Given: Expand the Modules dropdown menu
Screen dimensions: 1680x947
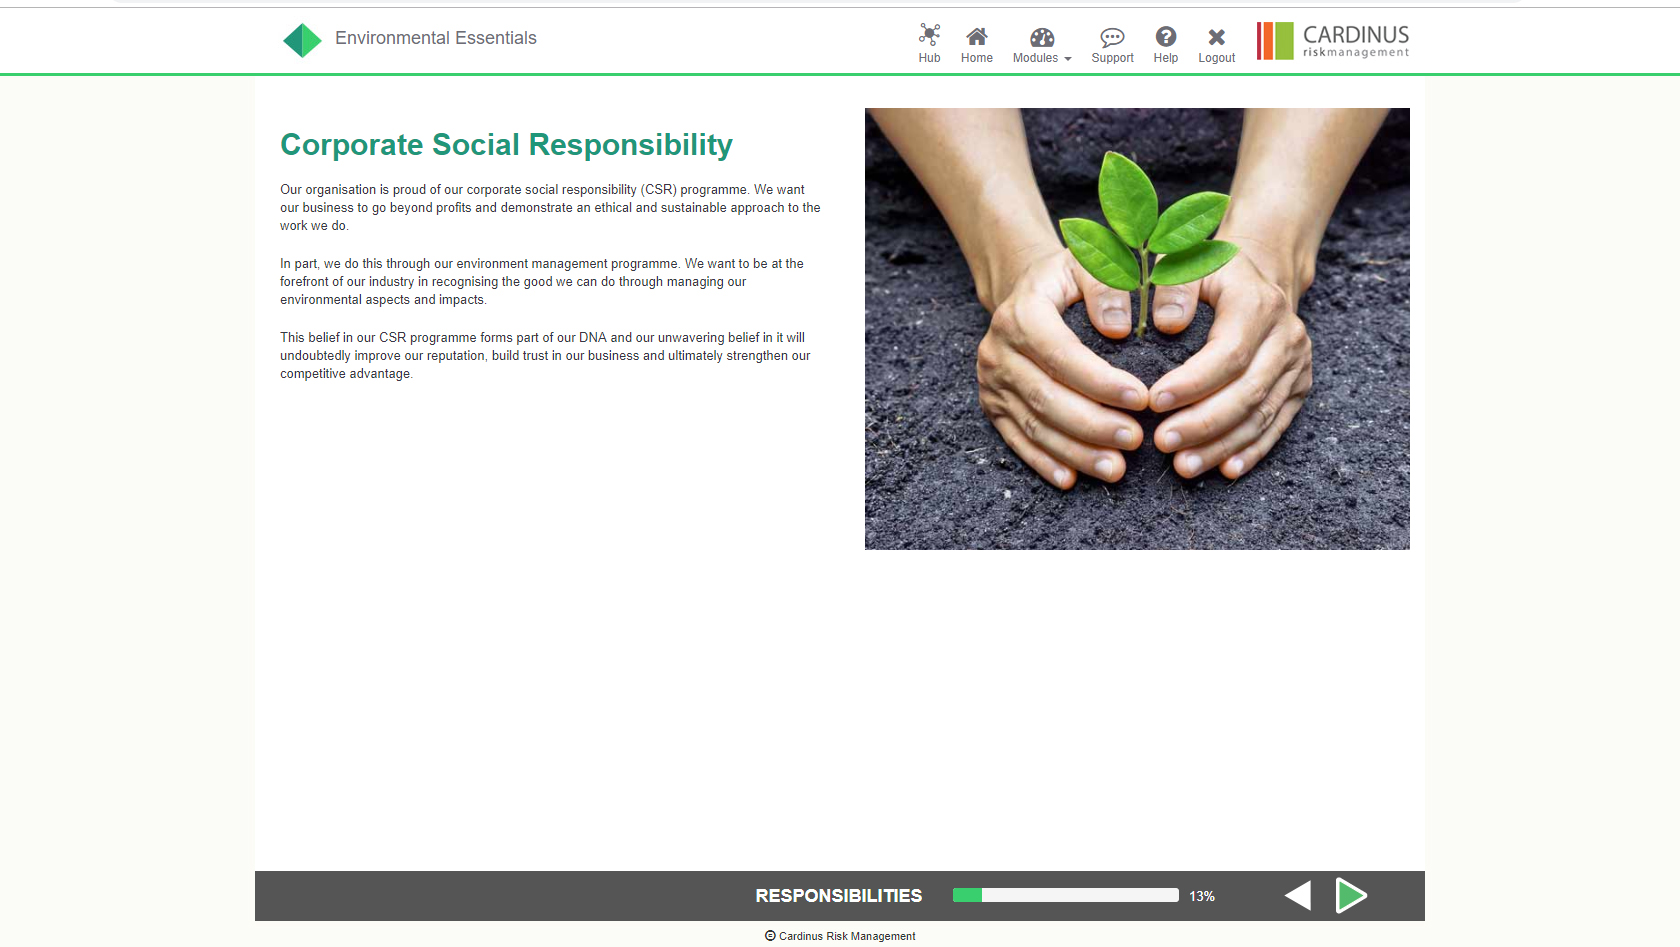Looking at the screenshot, I should coord(1042,44).
